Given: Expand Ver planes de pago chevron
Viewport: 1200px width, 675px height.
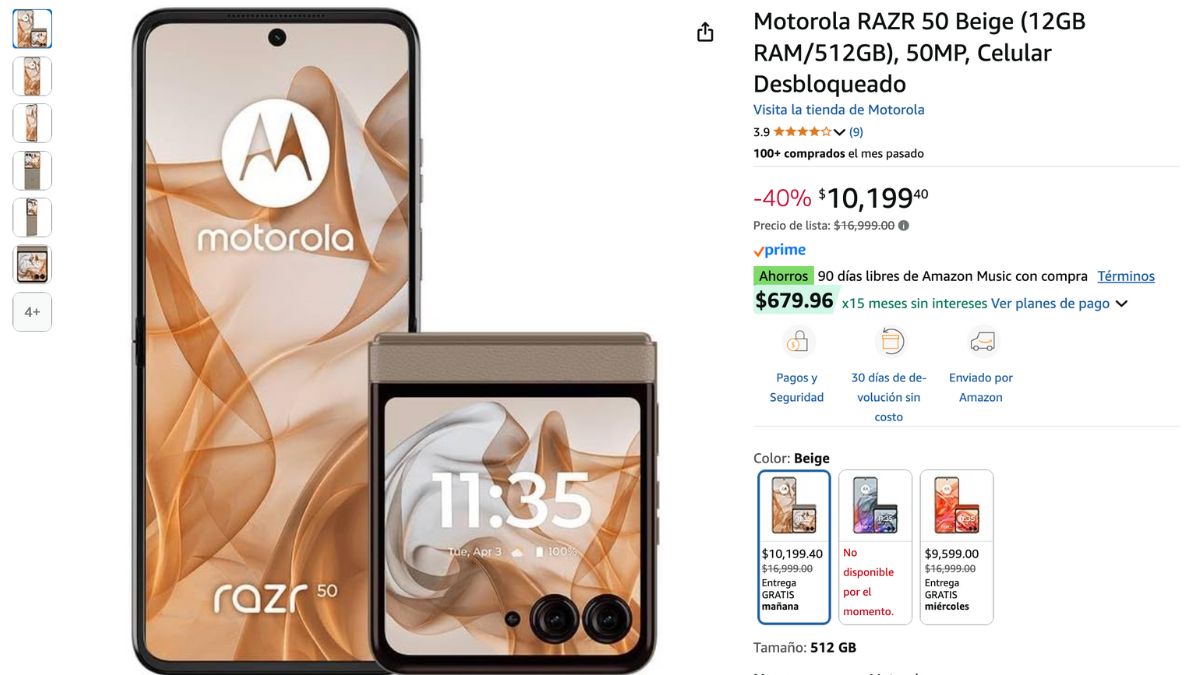Looking at the screenshot, I should (x=1121, y=304).
